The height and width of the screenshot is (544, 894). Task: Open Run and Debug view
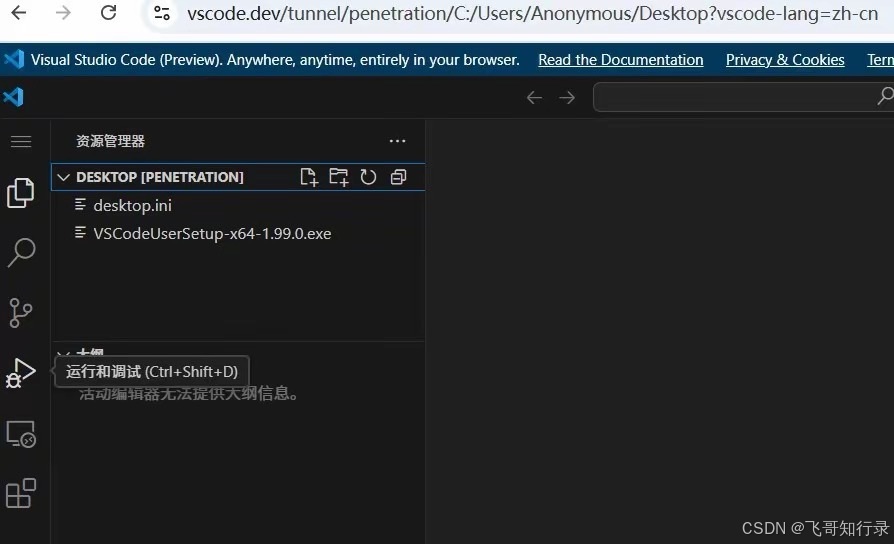[21, 374]
